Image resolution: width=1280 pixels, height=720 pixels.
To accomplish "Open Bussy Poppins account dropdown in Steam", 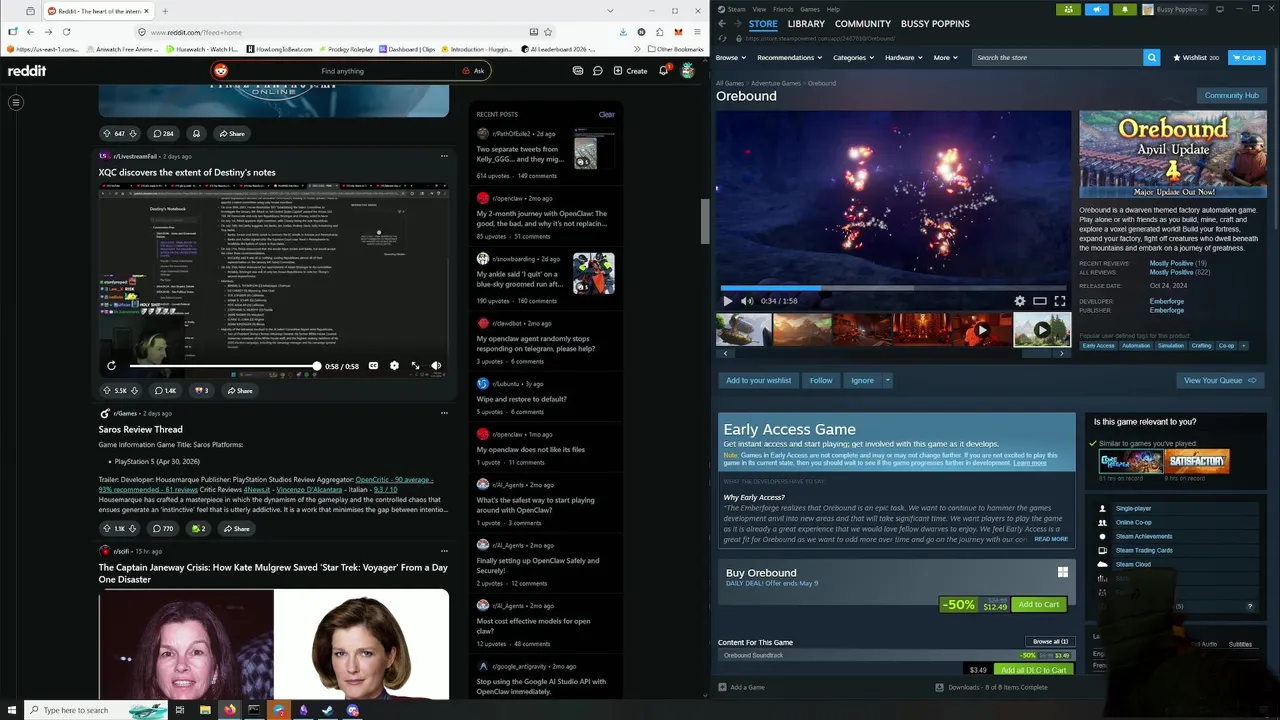I will point(1176,9).
